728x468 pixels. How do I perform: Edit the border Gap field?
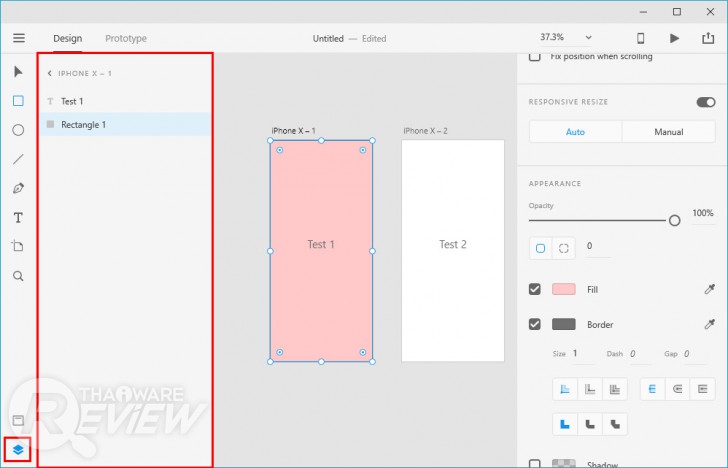coord(694,354)
